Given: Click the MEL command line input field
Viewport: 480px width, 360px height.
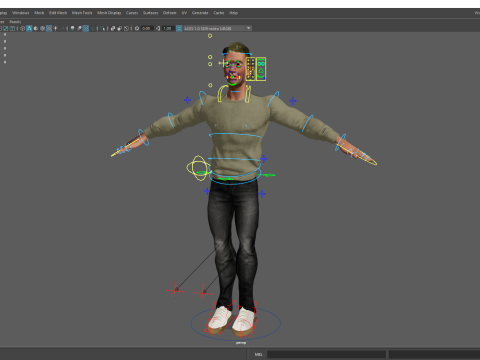Looking at the screenshot, I should pos(326,354).
